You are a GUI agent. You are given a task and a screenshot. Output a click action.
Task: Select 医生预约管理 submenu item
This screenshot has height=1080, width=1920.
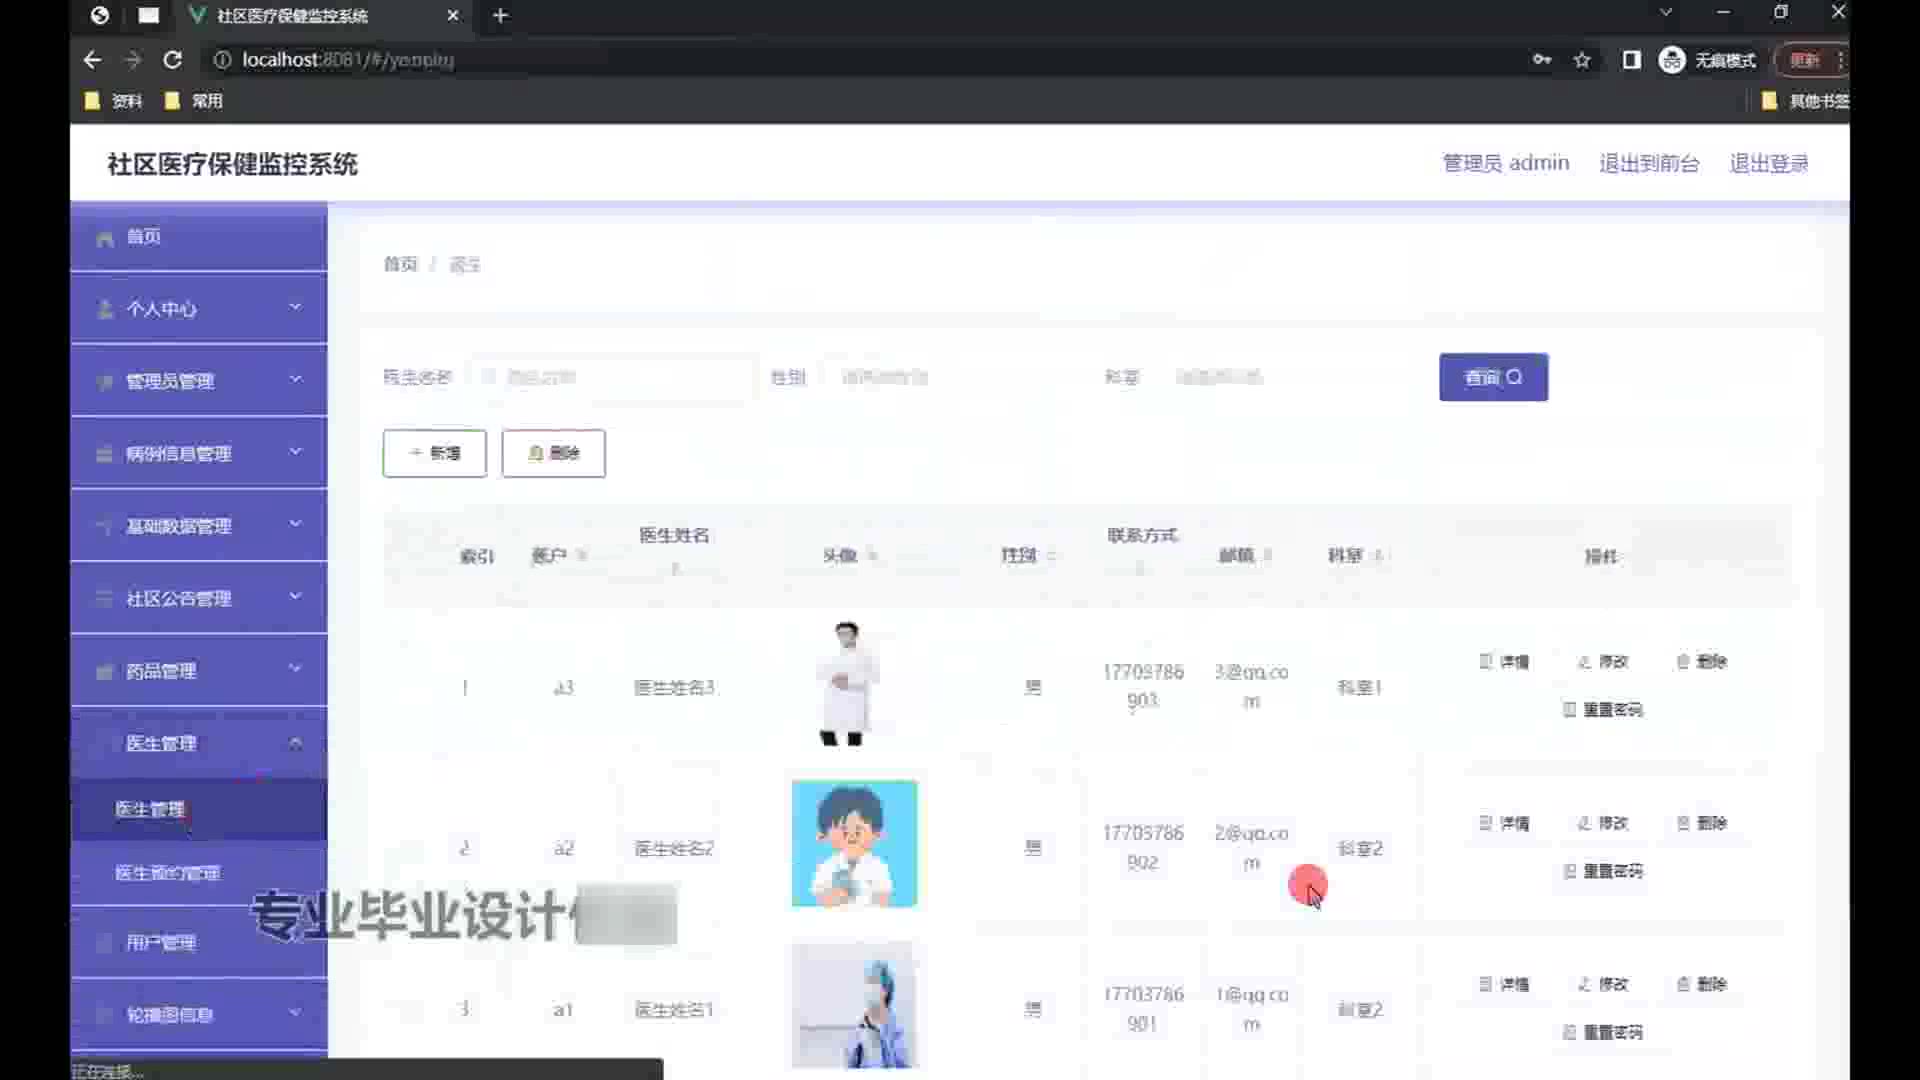[x=199, y=873]
